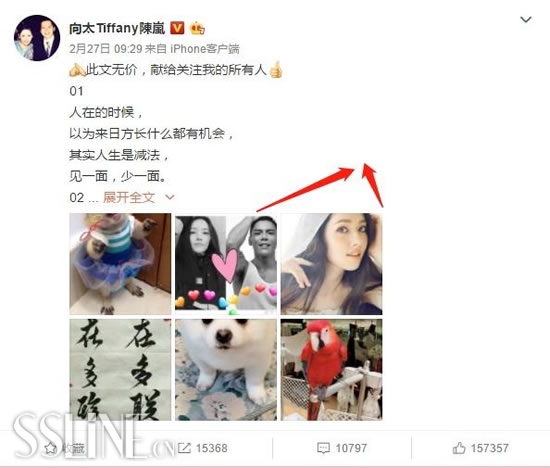Open the calligraphy scroll image thumbnail
Viewport: 550px width, 468px height.
click(120, 369)
